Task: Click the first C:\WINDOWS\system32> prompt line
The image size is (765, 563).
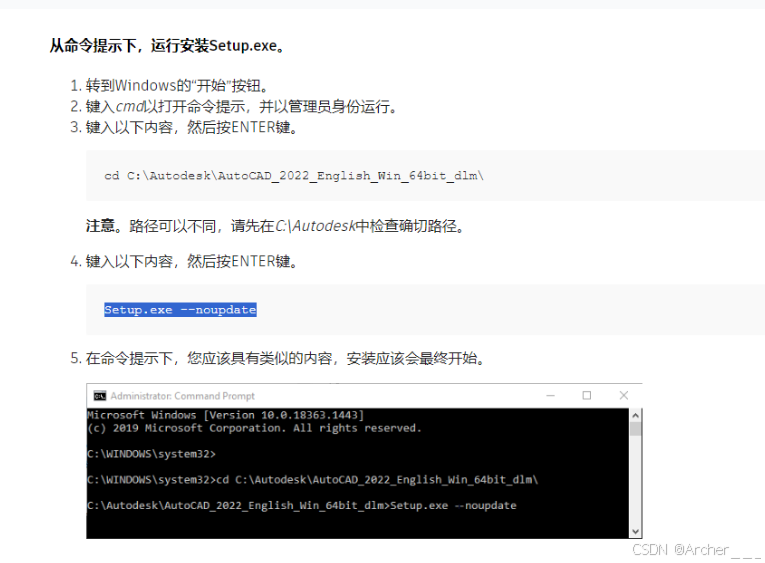Action: coord(151,454)
